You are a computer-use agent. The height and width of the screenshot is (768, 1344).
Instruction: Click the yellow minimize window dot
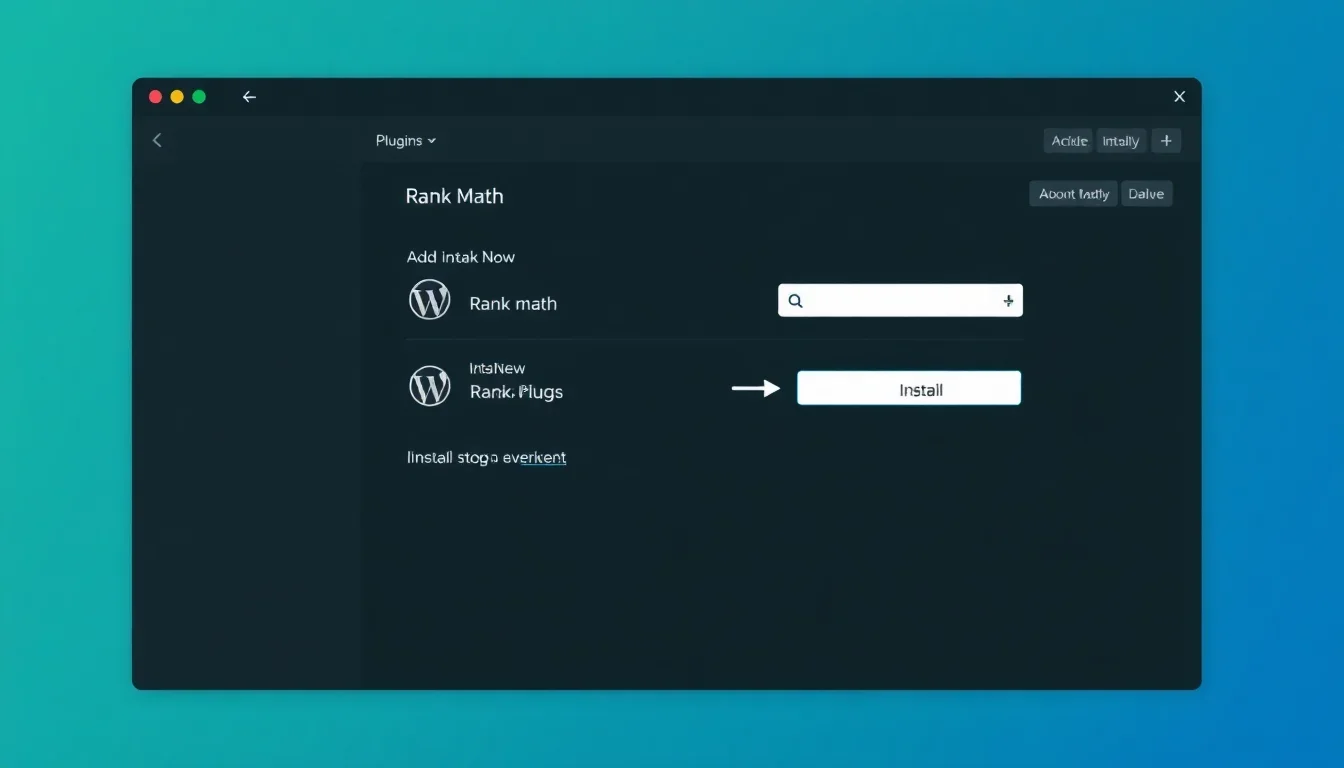pyautogui.click(x=177, y=97)
